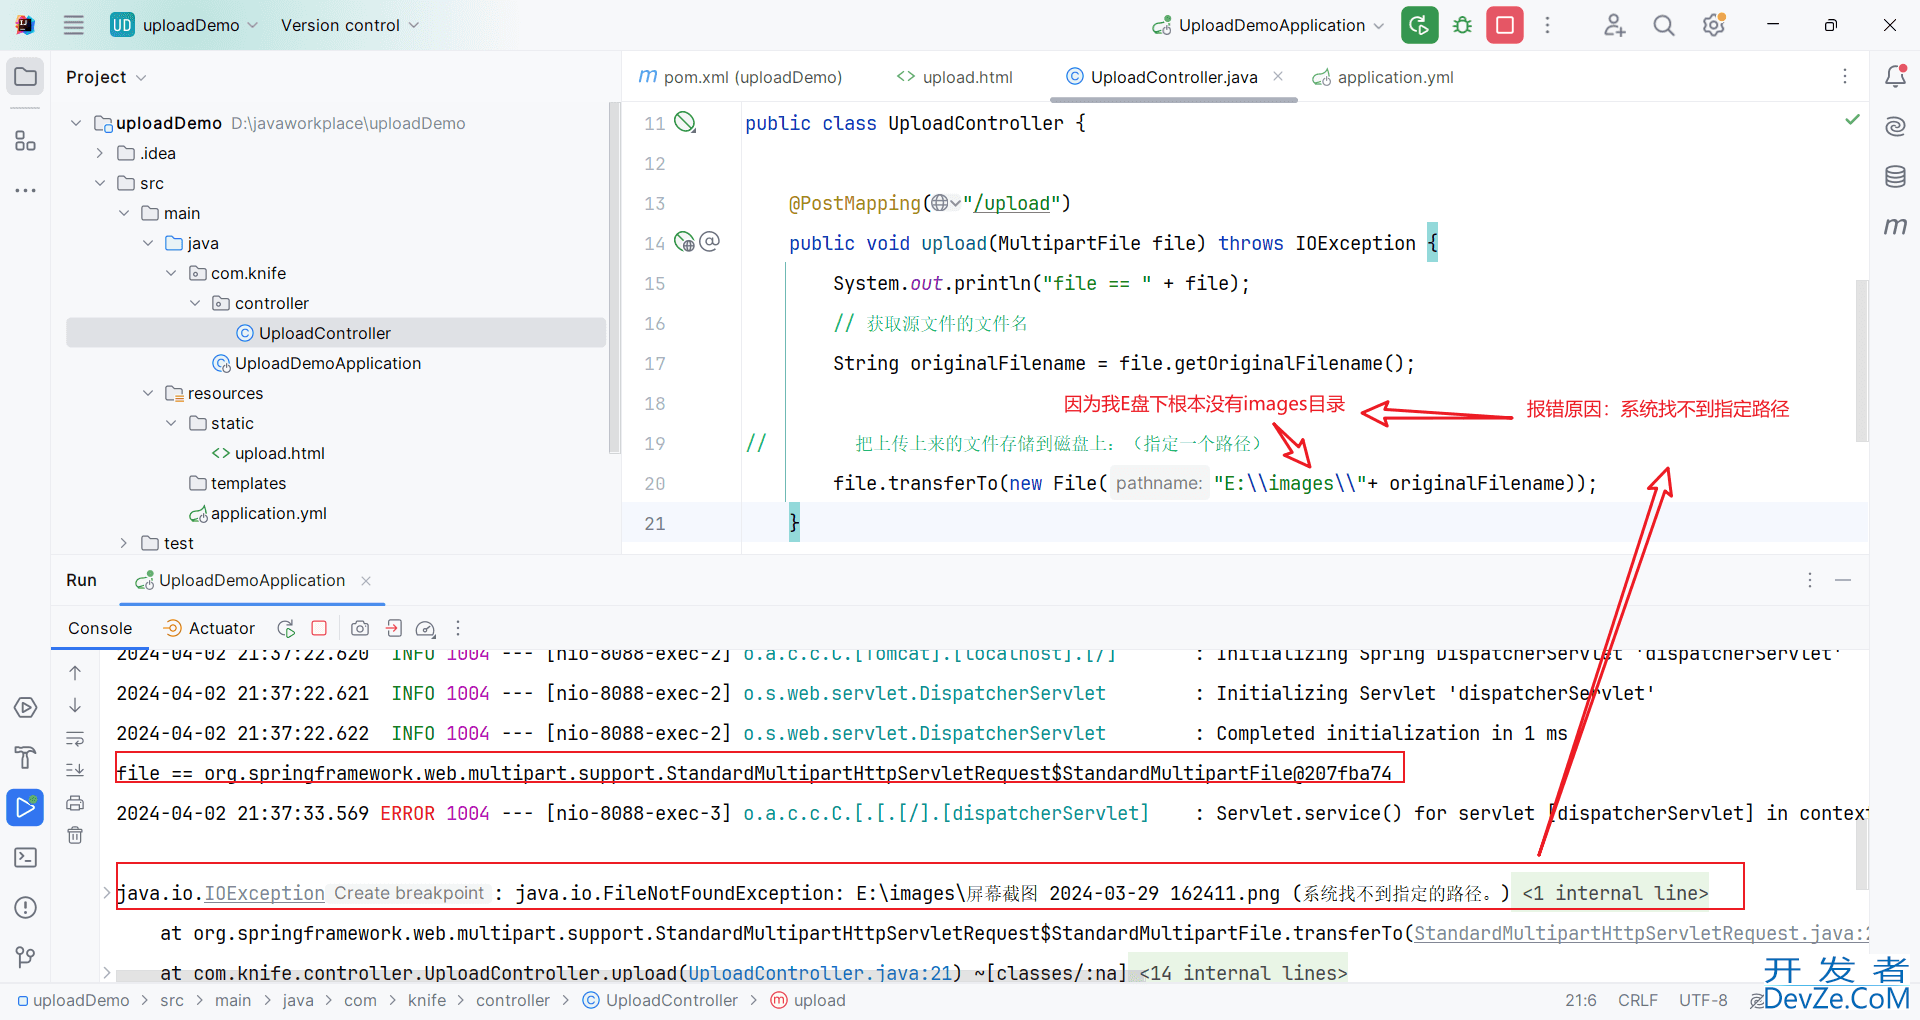Expand the .idea folder
1920x1020 pixels.
(x=99, y=153)
